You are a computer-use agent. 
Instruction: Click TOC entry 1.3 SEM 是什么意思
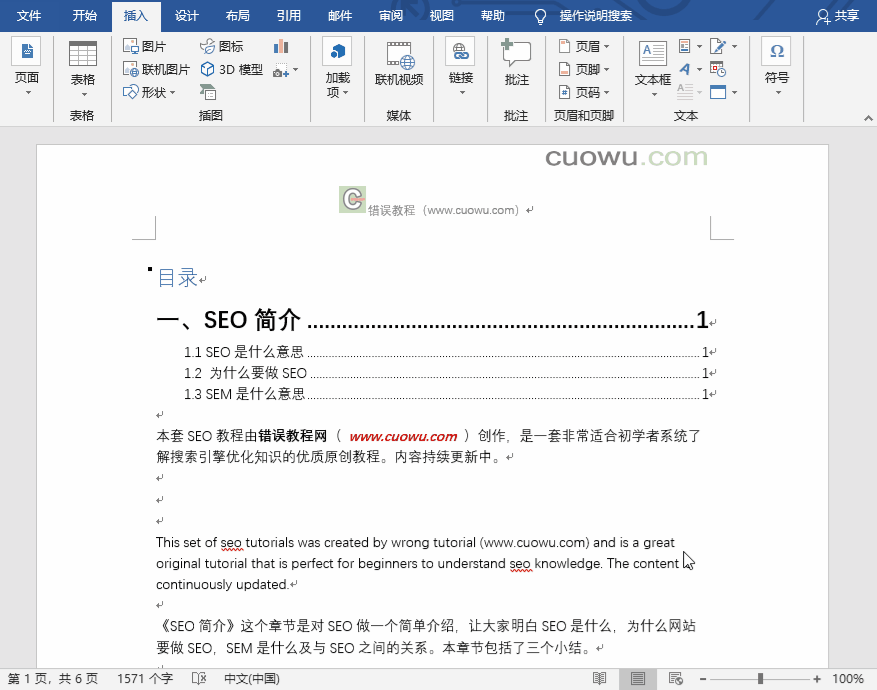(446, 394)
